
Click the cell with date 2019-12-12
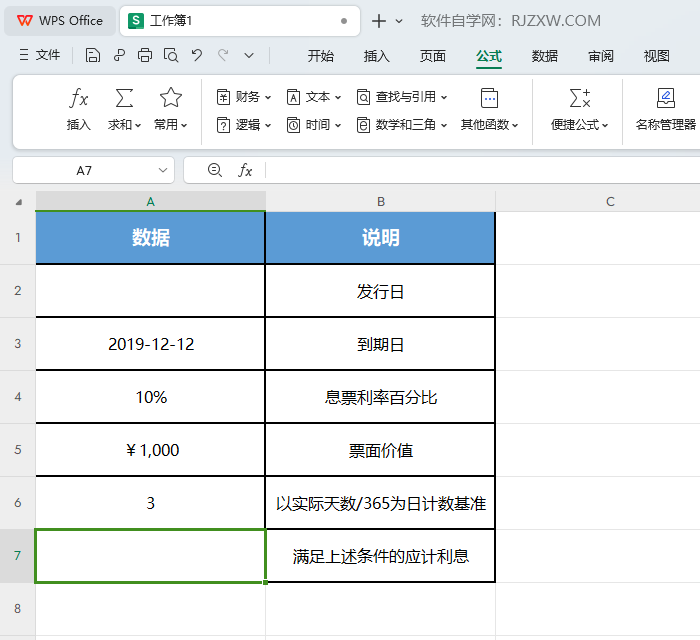pyautogui.click(x=150, y=344)
